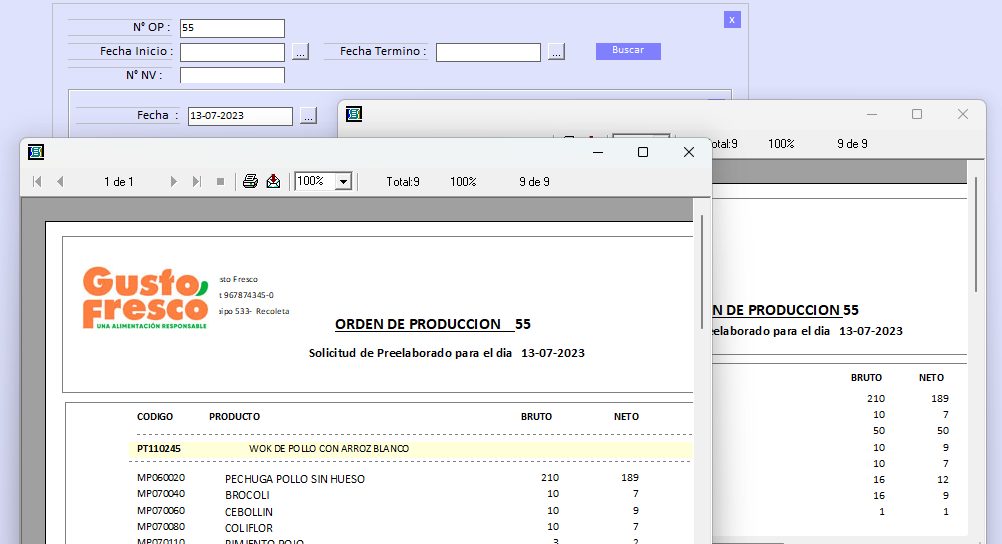Click the Fecha Termino input field
Image resolution: width=1002 pixels, height=544 pixels.
click(488, 52)
